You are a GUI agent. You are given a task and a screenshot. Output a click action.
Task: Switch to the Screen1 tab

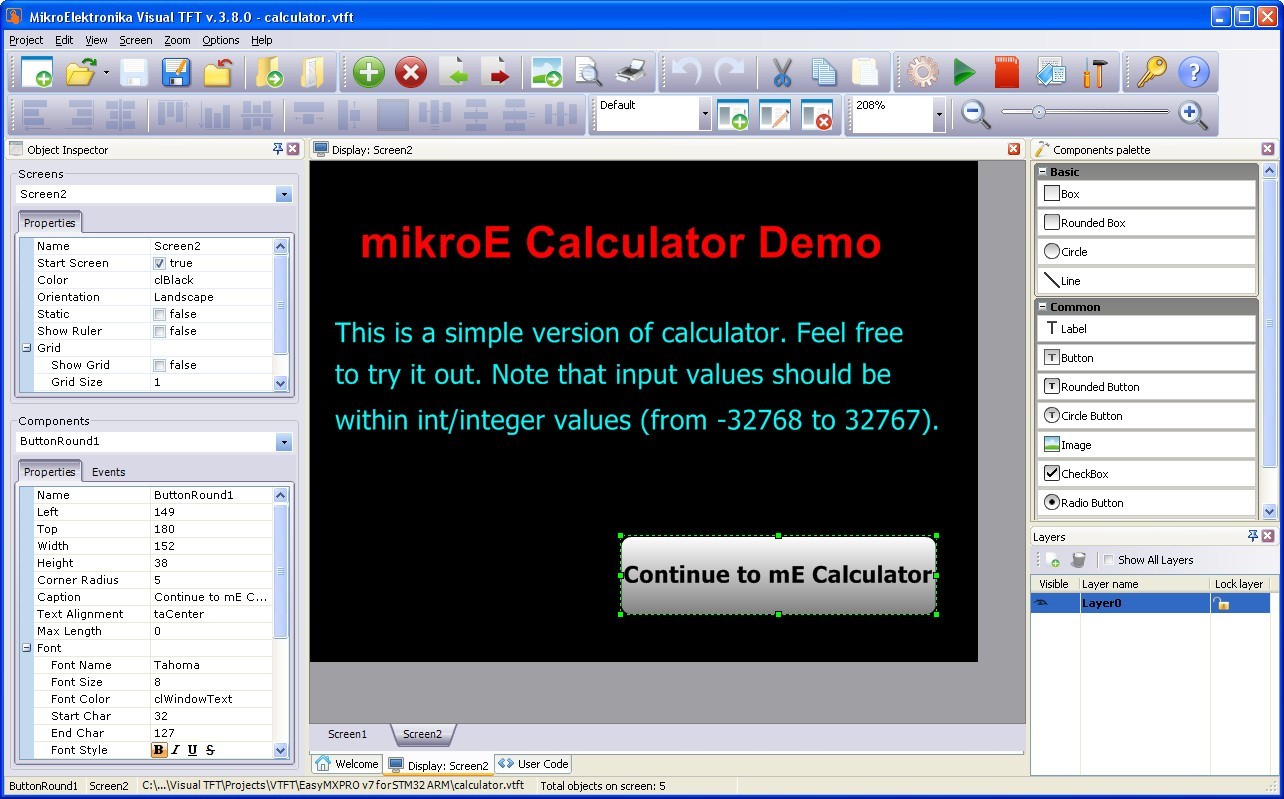[x=348, y=734]
